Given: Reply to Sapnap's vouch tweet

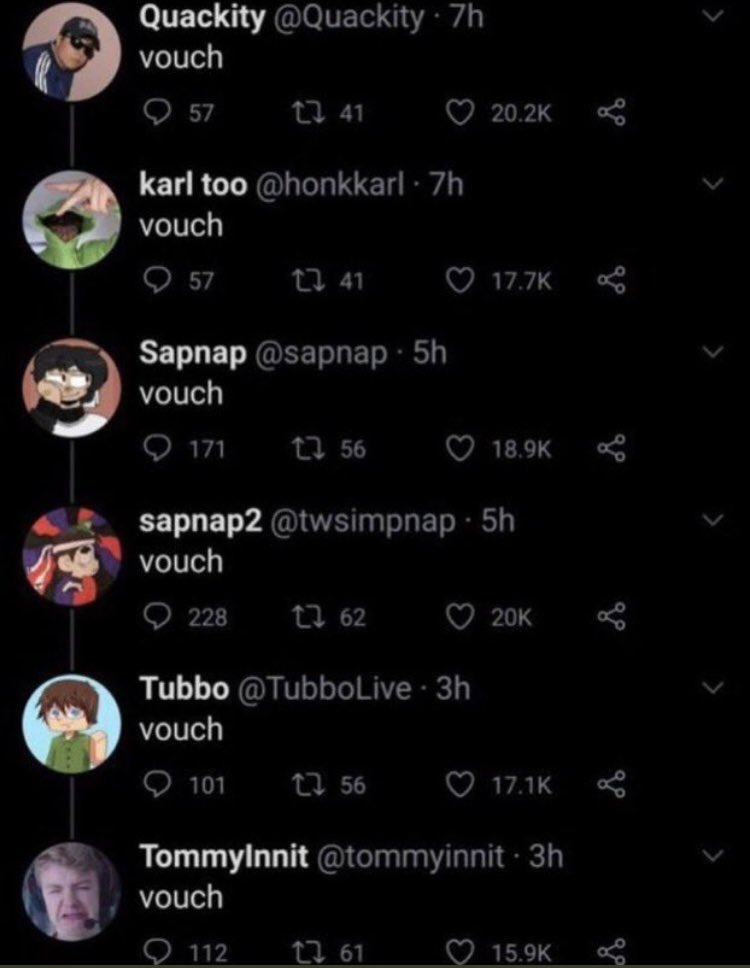Looking at the screenshot, I should point(157,449).
